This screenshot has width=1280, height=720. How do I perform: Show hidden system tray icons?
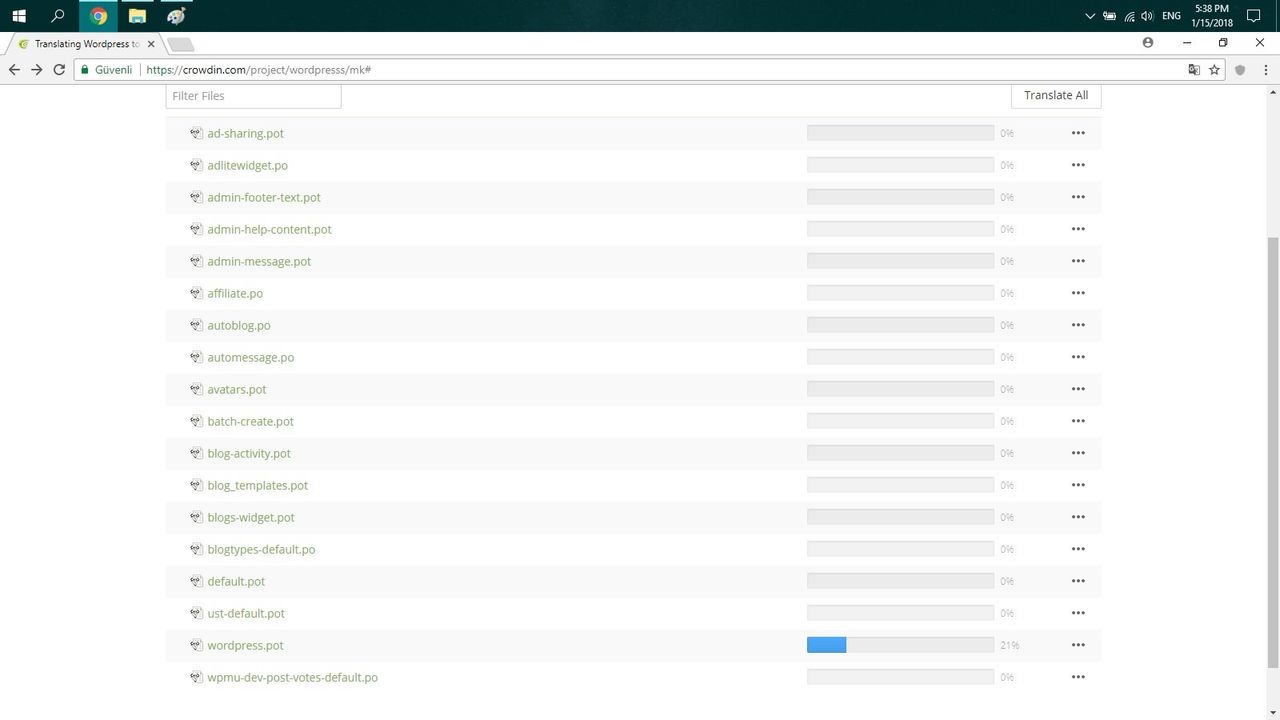click(x=1090, y=16)
